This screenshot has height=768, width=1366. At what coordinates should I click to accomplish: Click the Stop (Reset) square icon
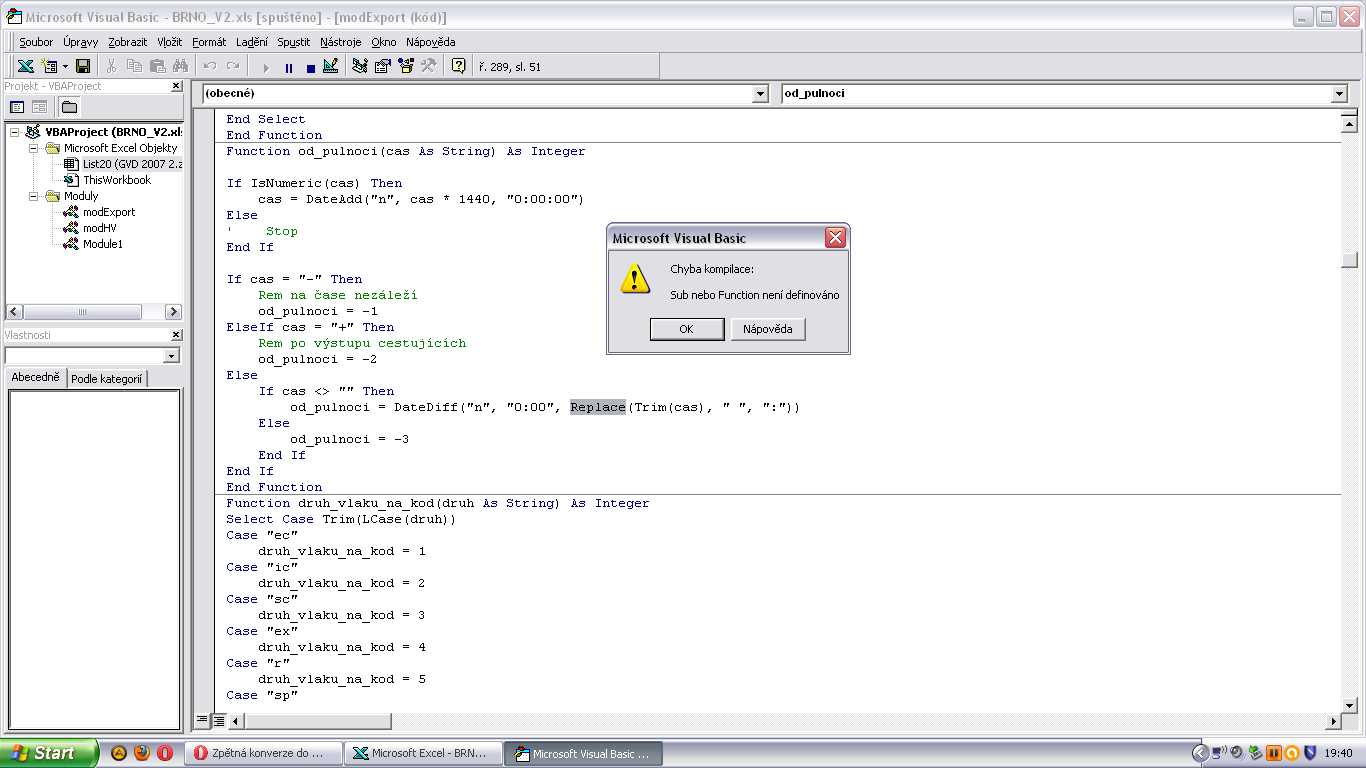[310, 67]
